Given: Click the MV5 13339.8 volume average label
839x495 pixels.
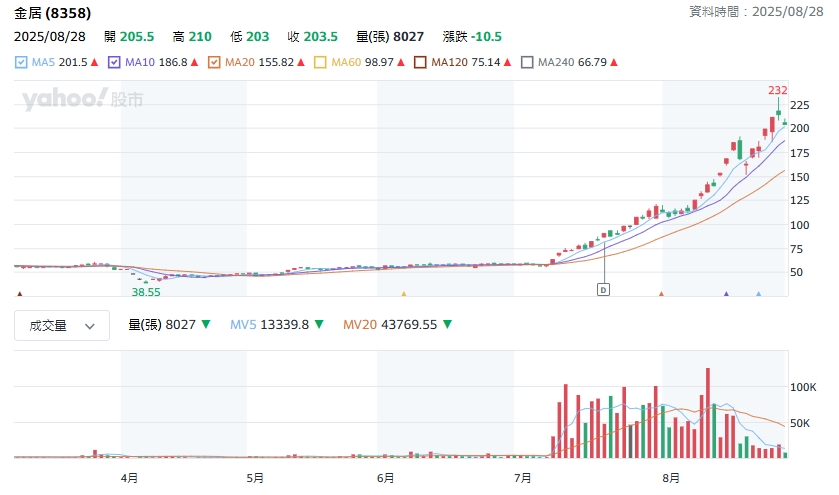Looking at the screenshot, I should click(x=276, y=324).
